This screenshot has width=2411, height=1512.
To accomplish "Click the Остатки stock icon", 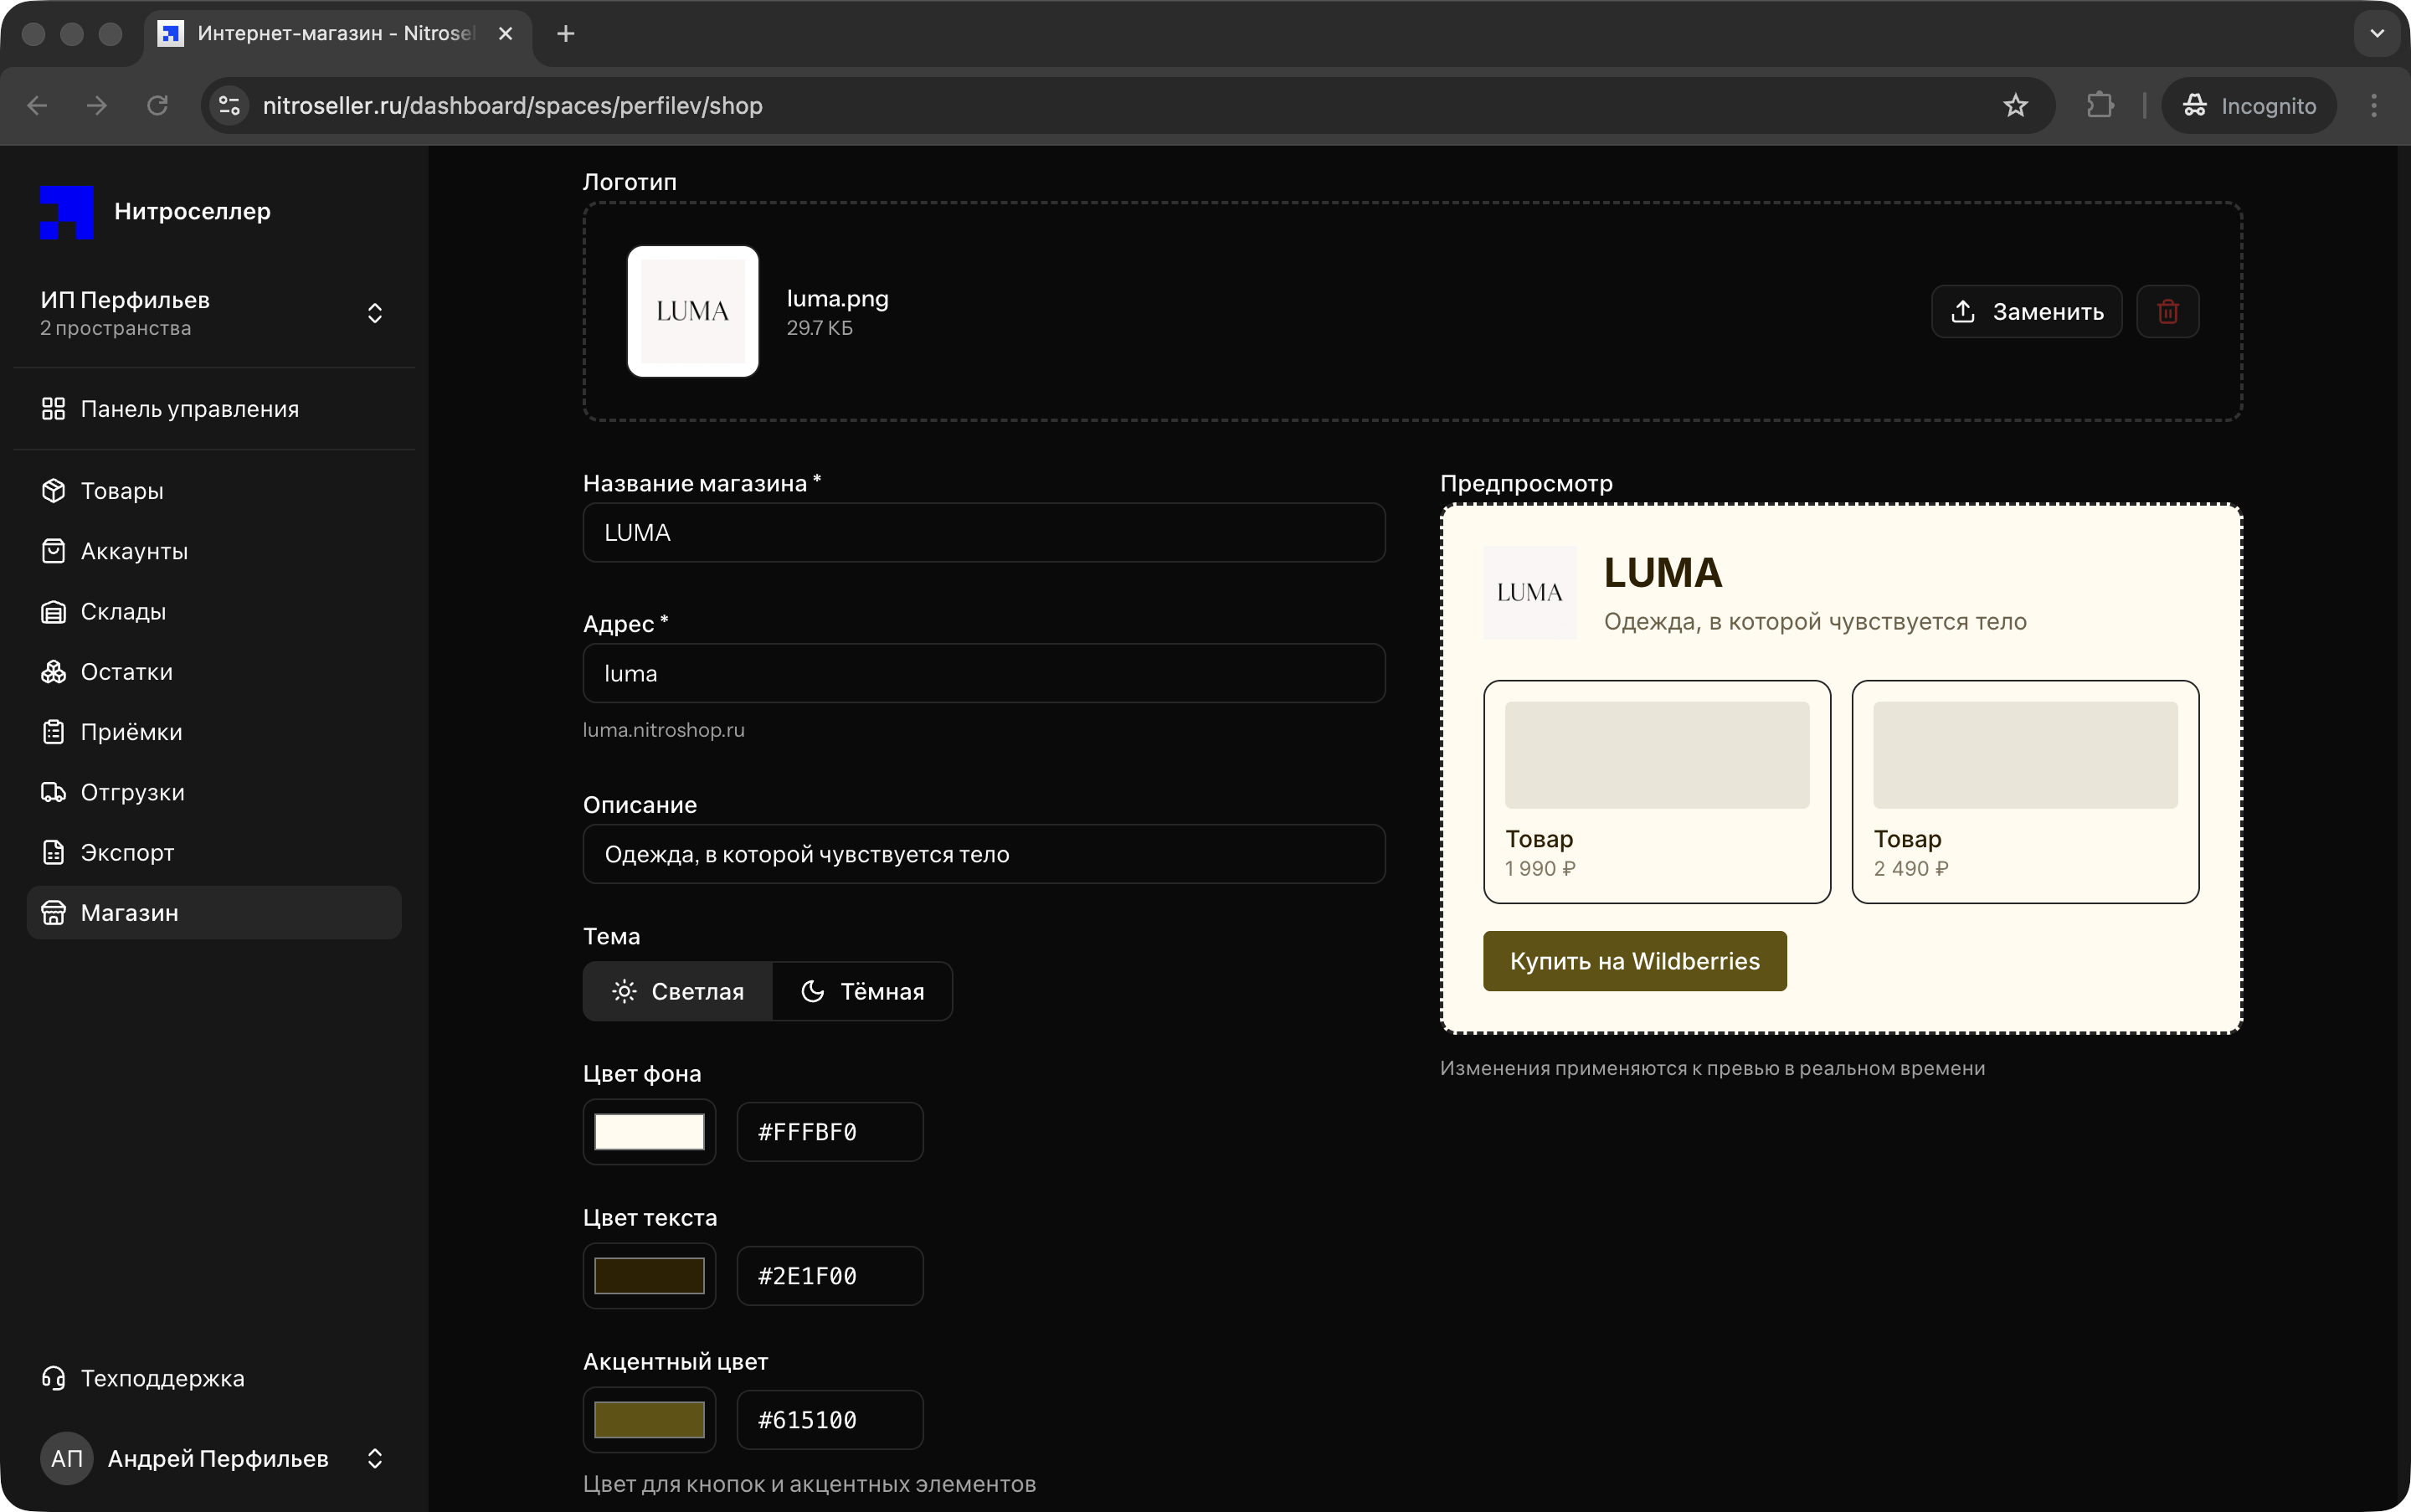I will point(53,672).
